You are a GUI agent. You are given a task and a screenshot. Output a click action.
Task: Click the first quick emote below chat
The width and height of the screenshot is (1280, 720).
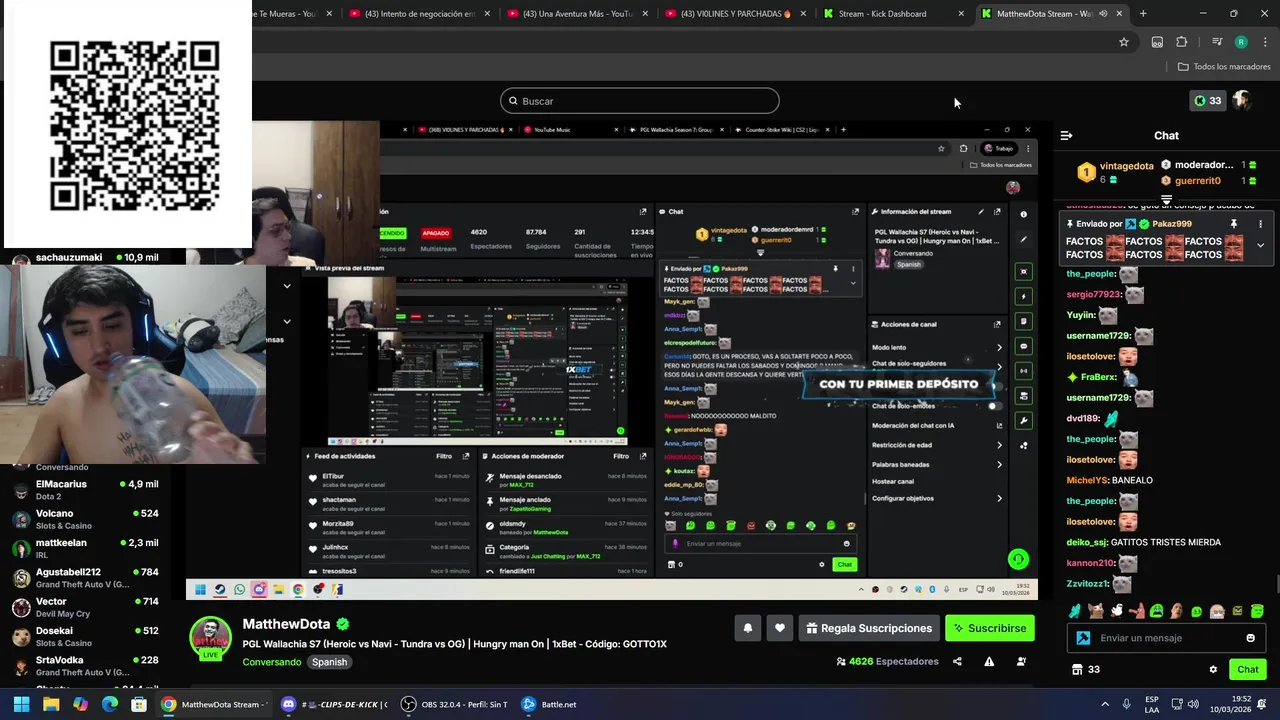(x=1075, y=610)
